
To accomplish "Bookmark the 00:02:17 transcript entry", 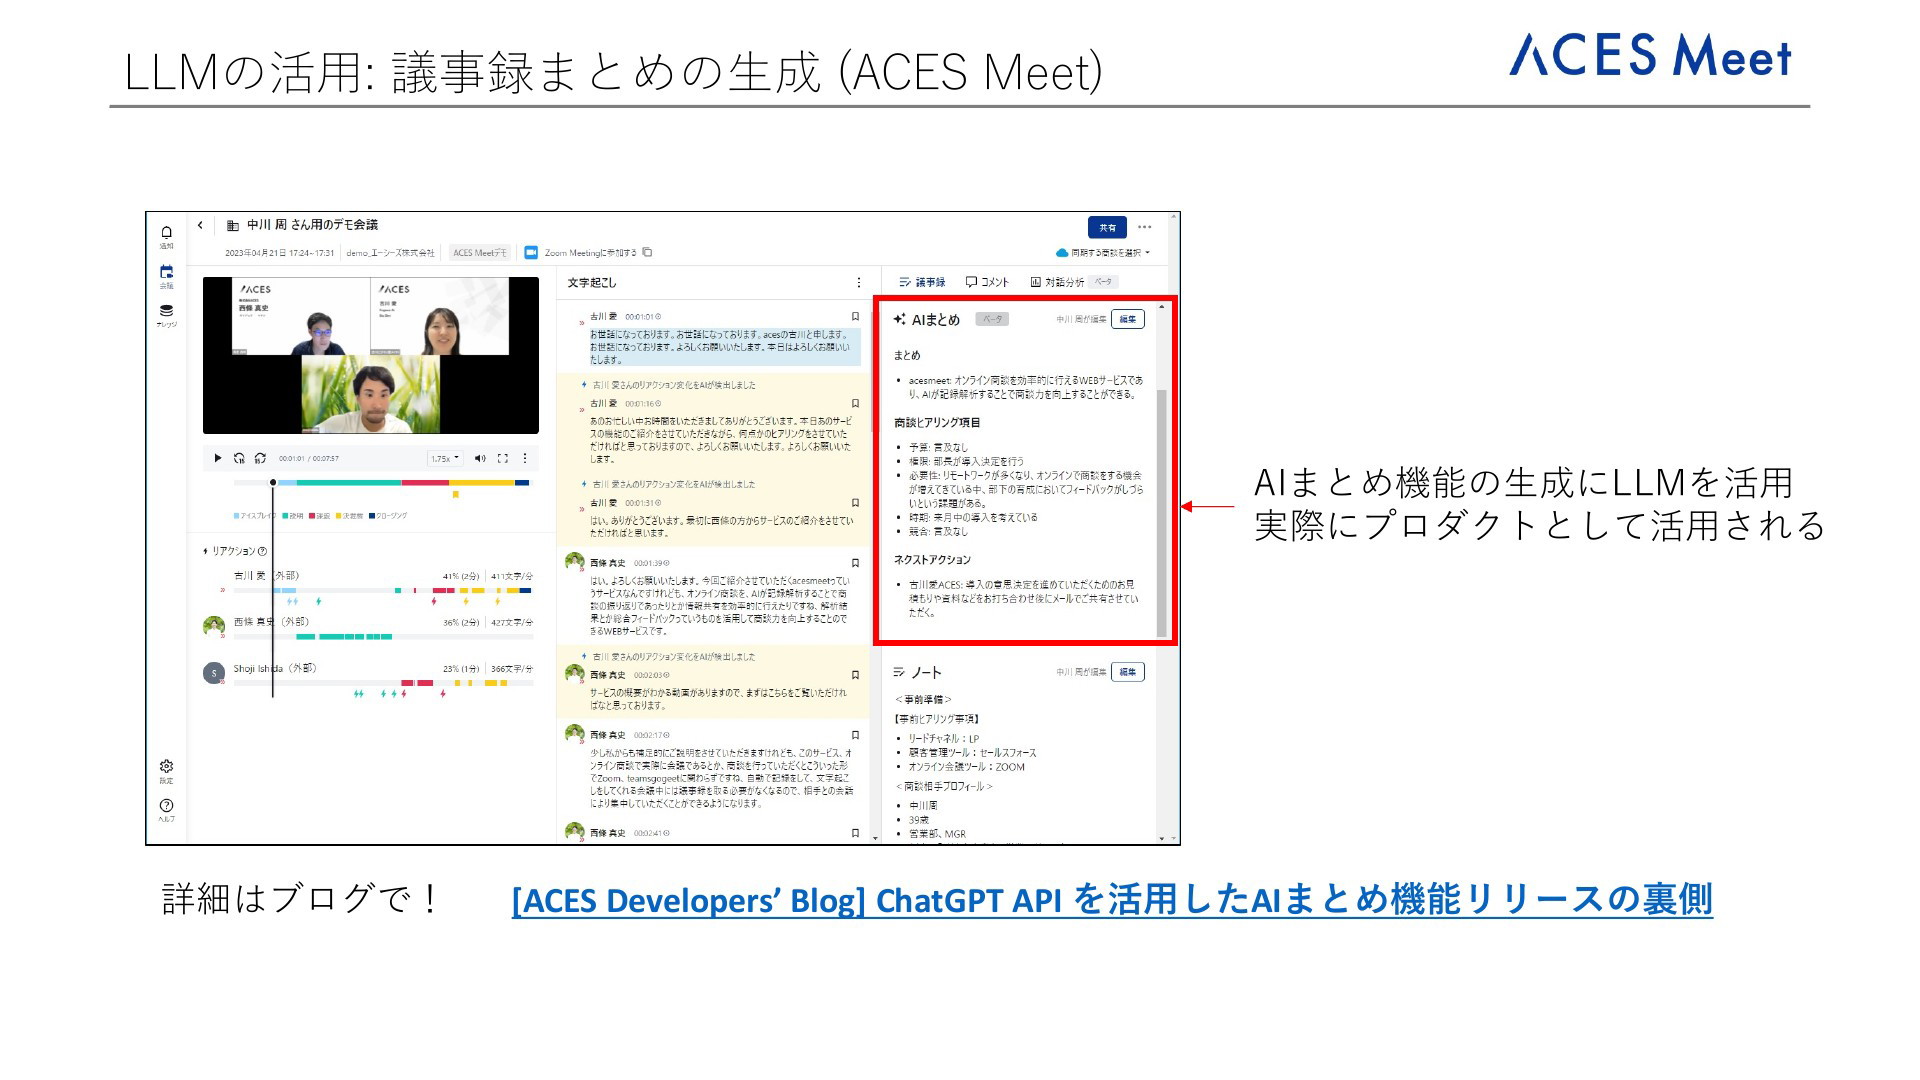I will 855,734.
